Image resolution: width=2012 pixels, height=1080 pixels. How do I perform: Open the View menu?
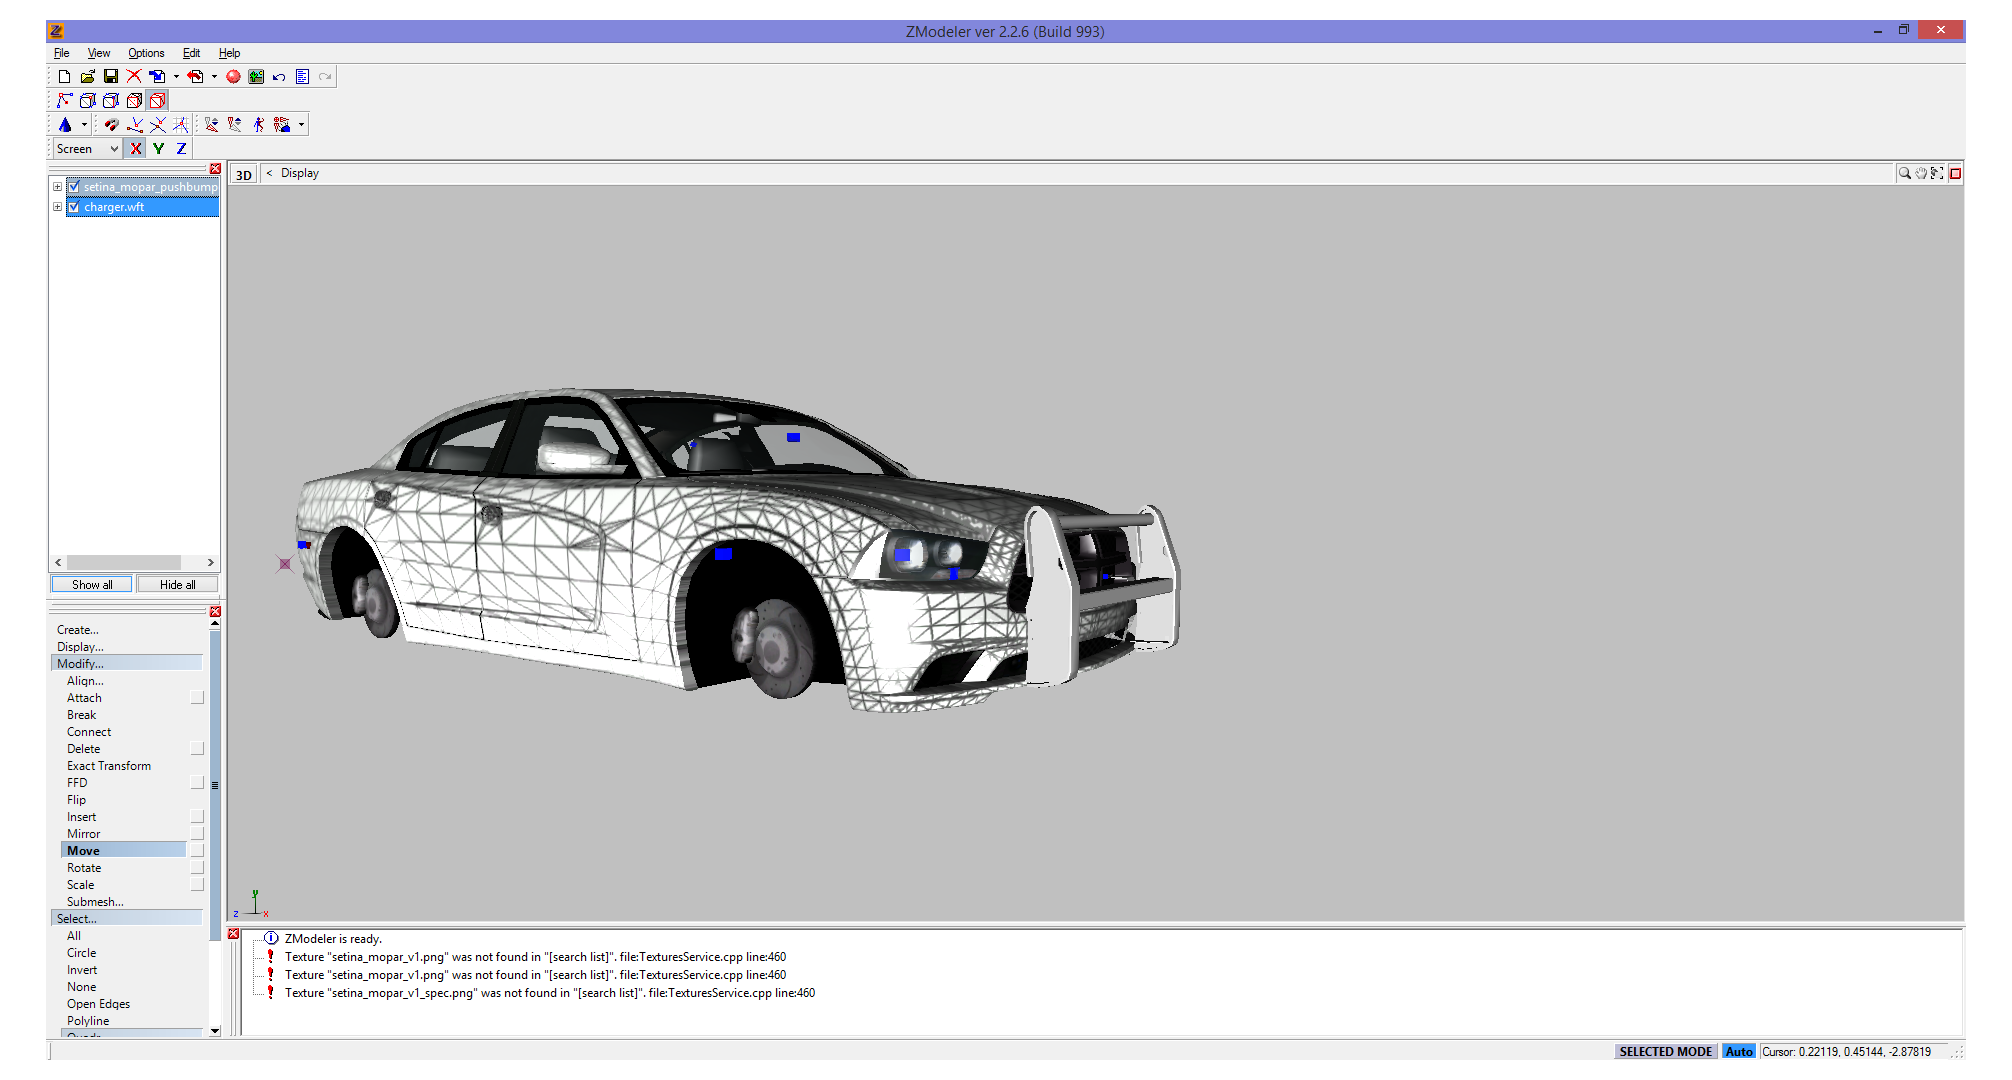[x=98, y=53]
